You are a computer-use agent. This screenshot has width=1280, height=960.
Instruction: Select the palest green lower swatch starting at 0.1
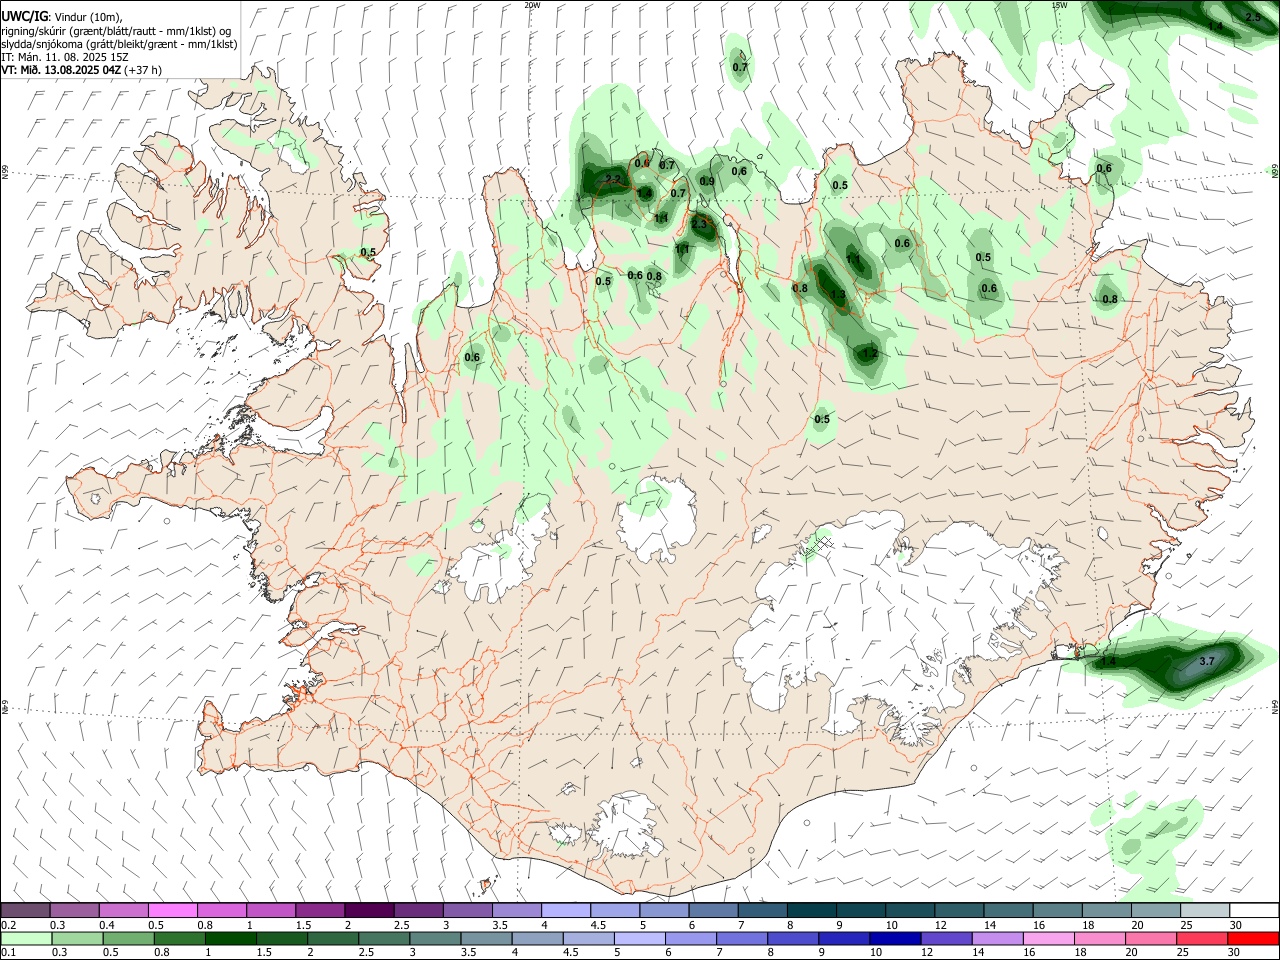tap(26, 938)
